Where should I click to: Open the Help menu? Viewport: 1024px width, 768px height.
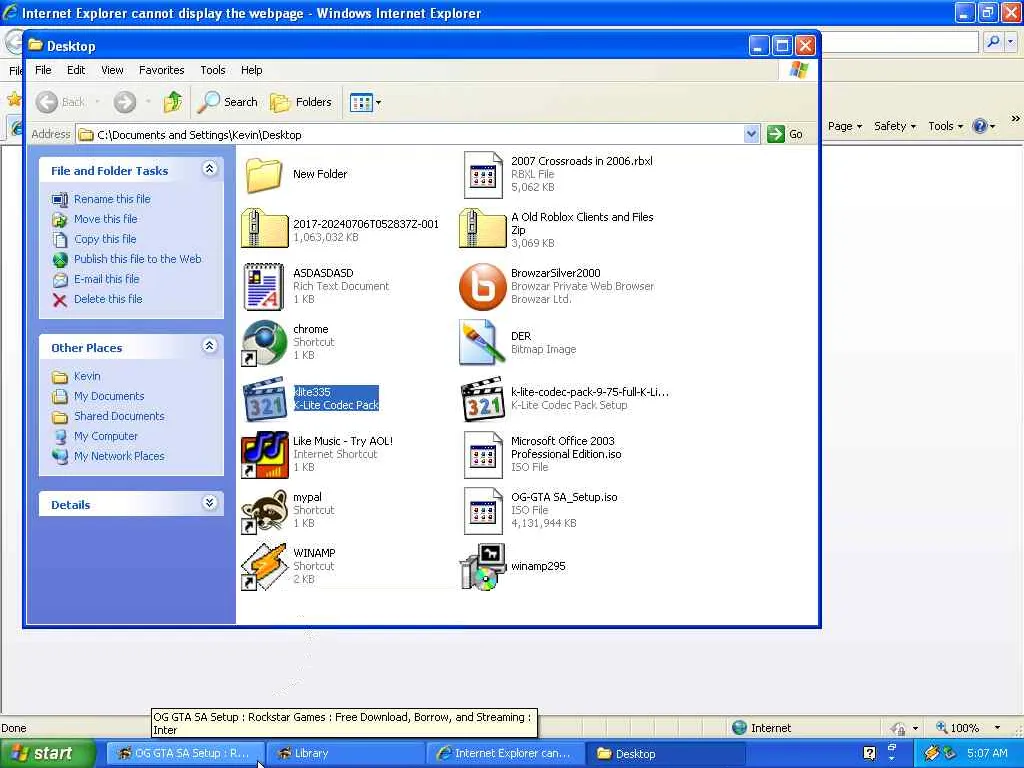pyautogui.click(x=251, y=70)
